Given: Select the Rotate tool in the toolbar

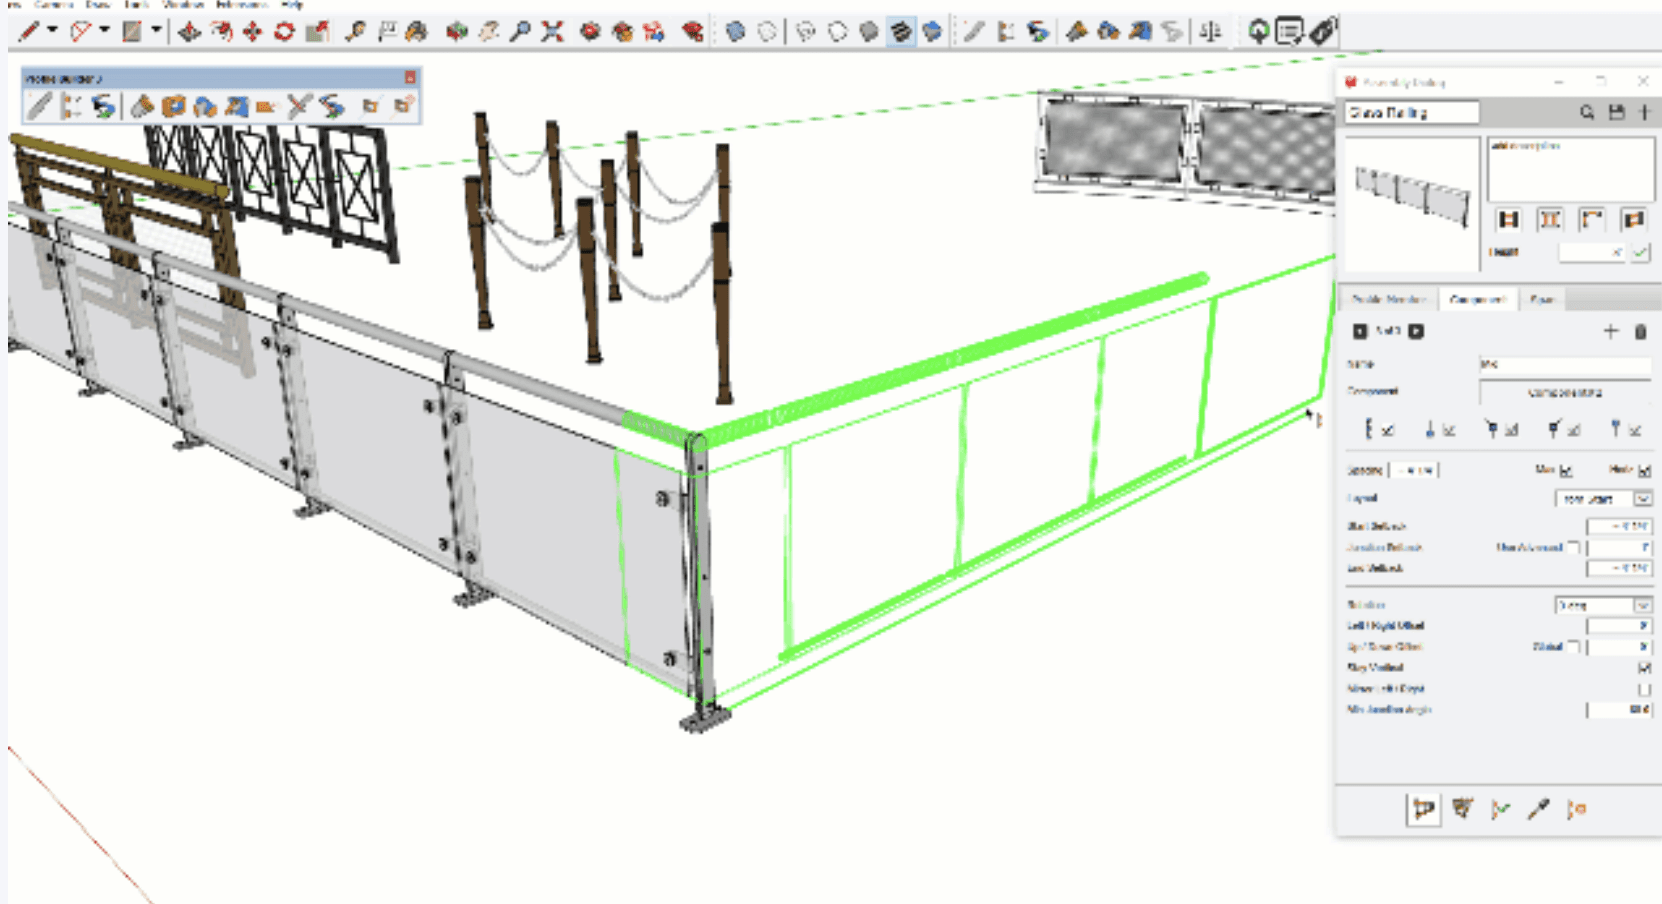Looking at the screenshot, I should (284, 32).
